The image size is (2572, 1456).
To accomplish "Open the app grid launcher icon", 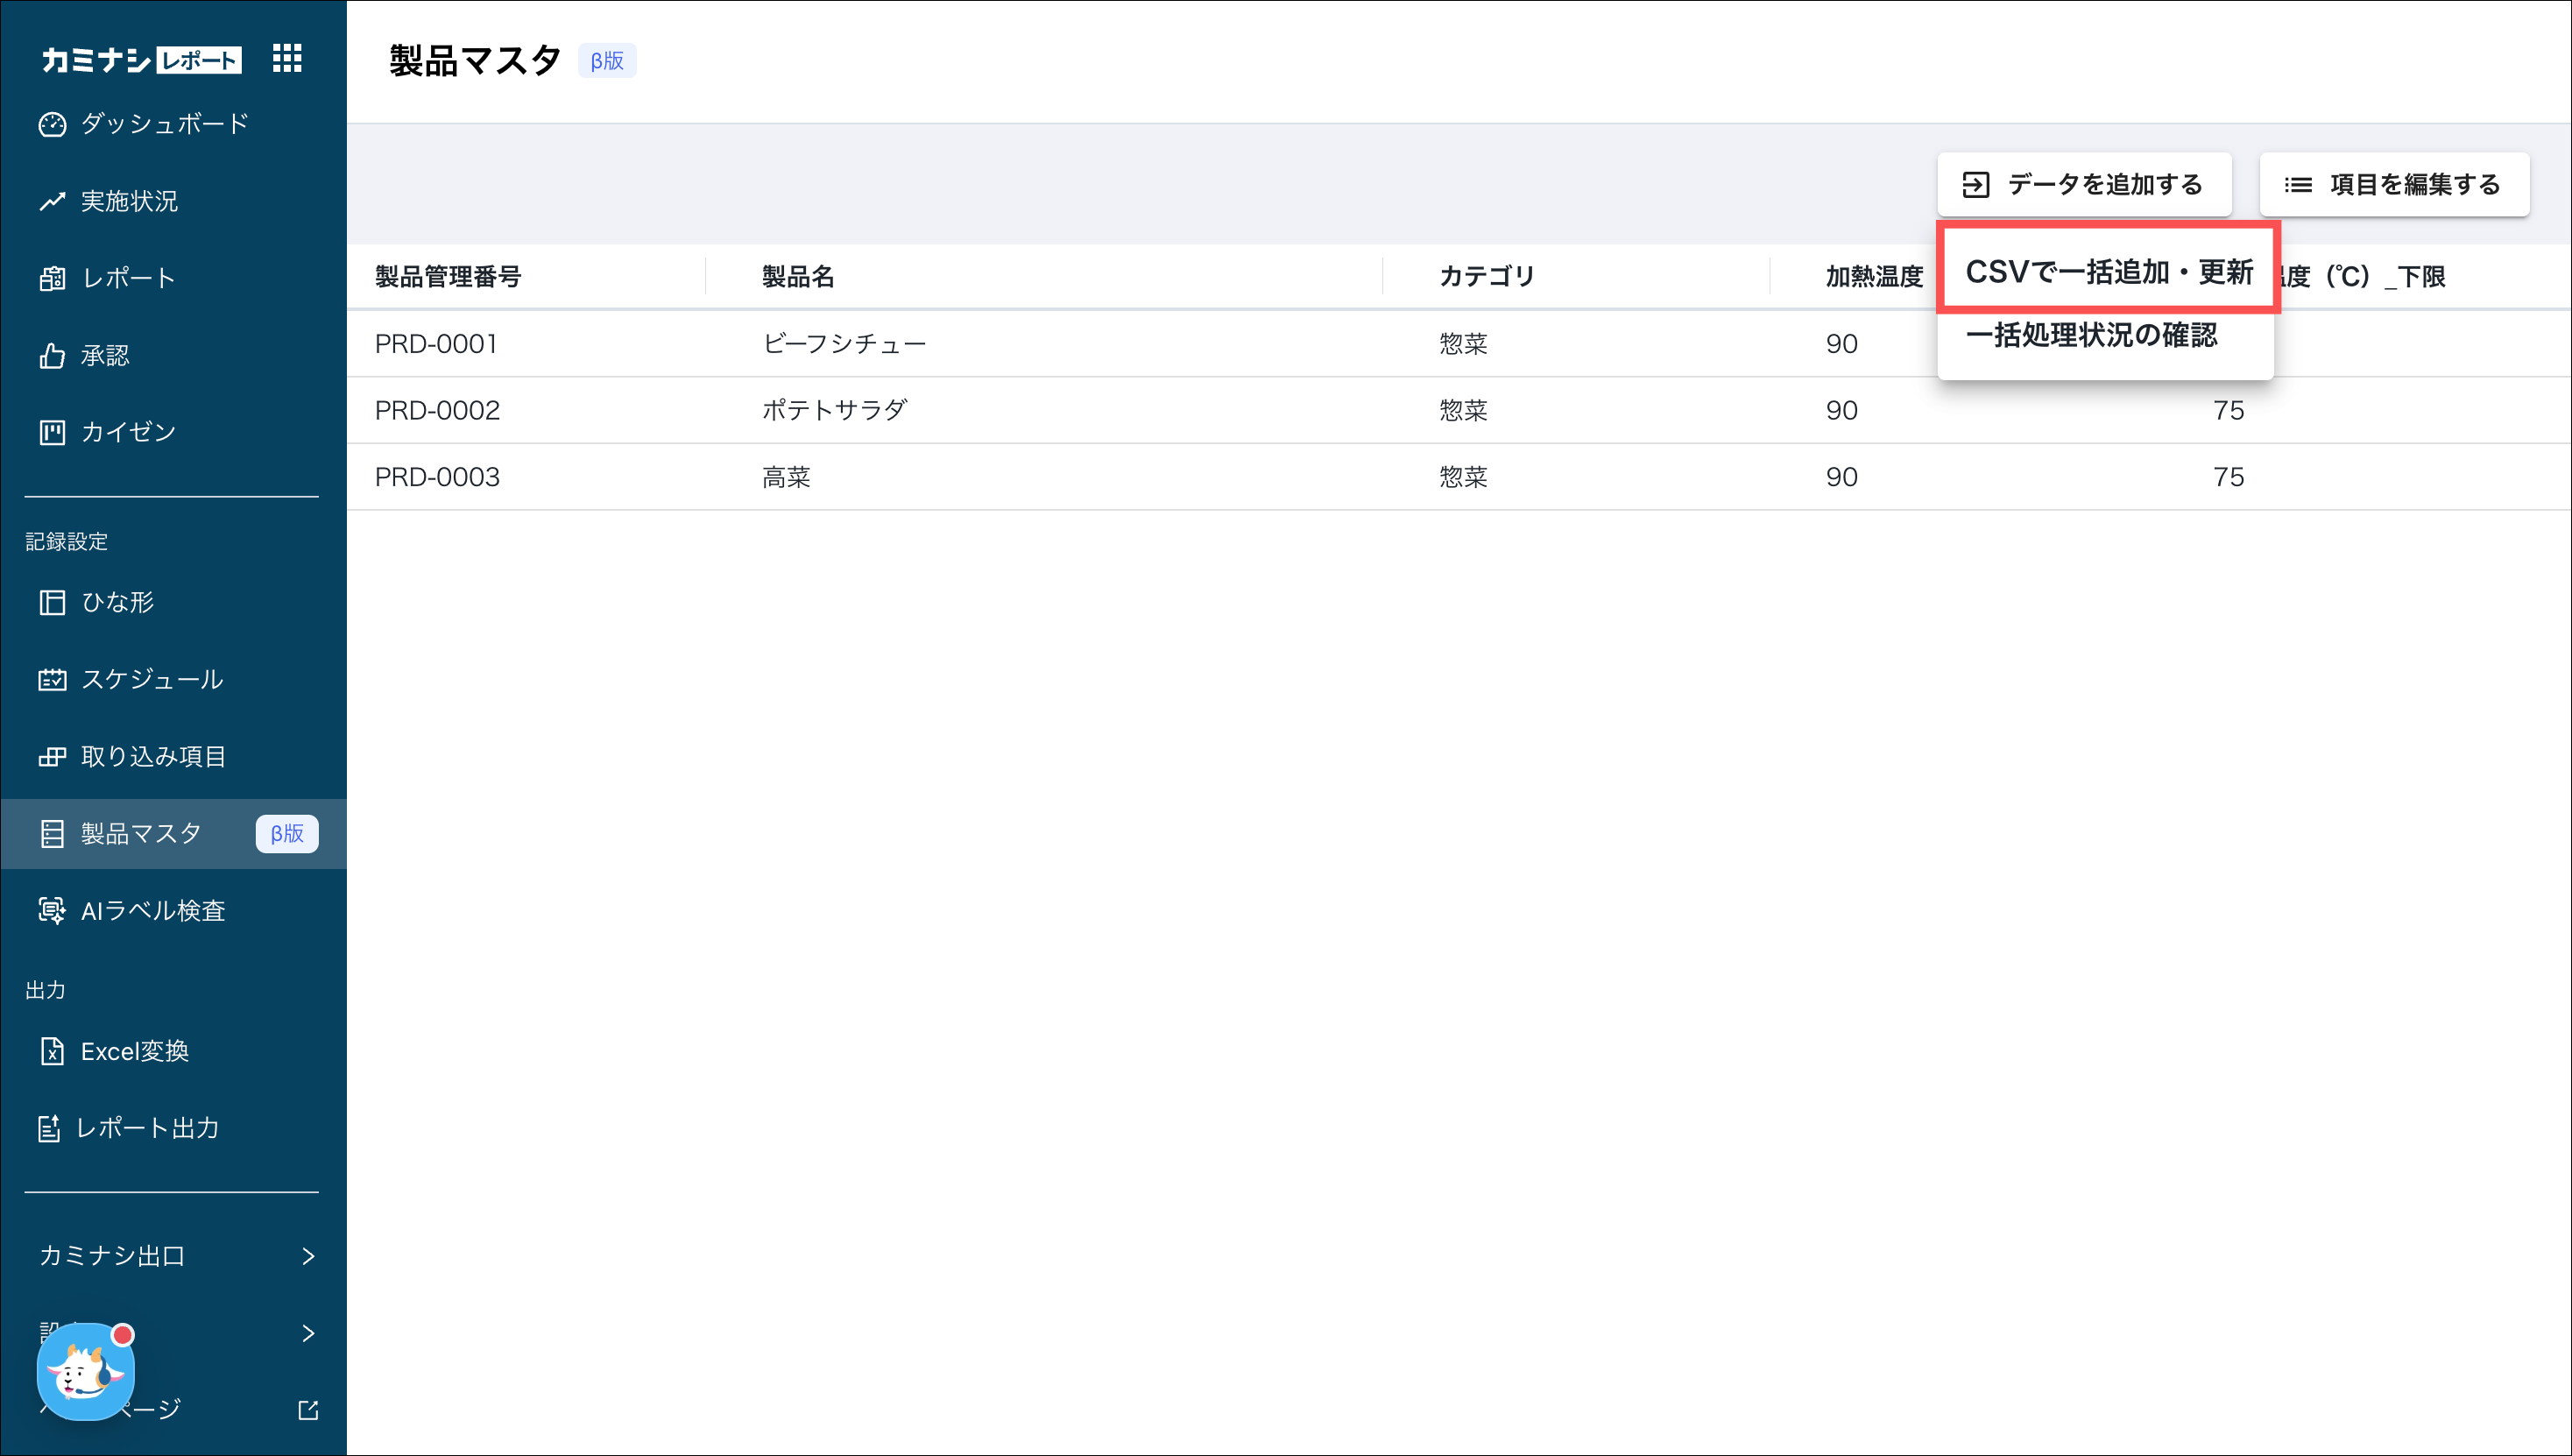I will click(x=287, y=59).
